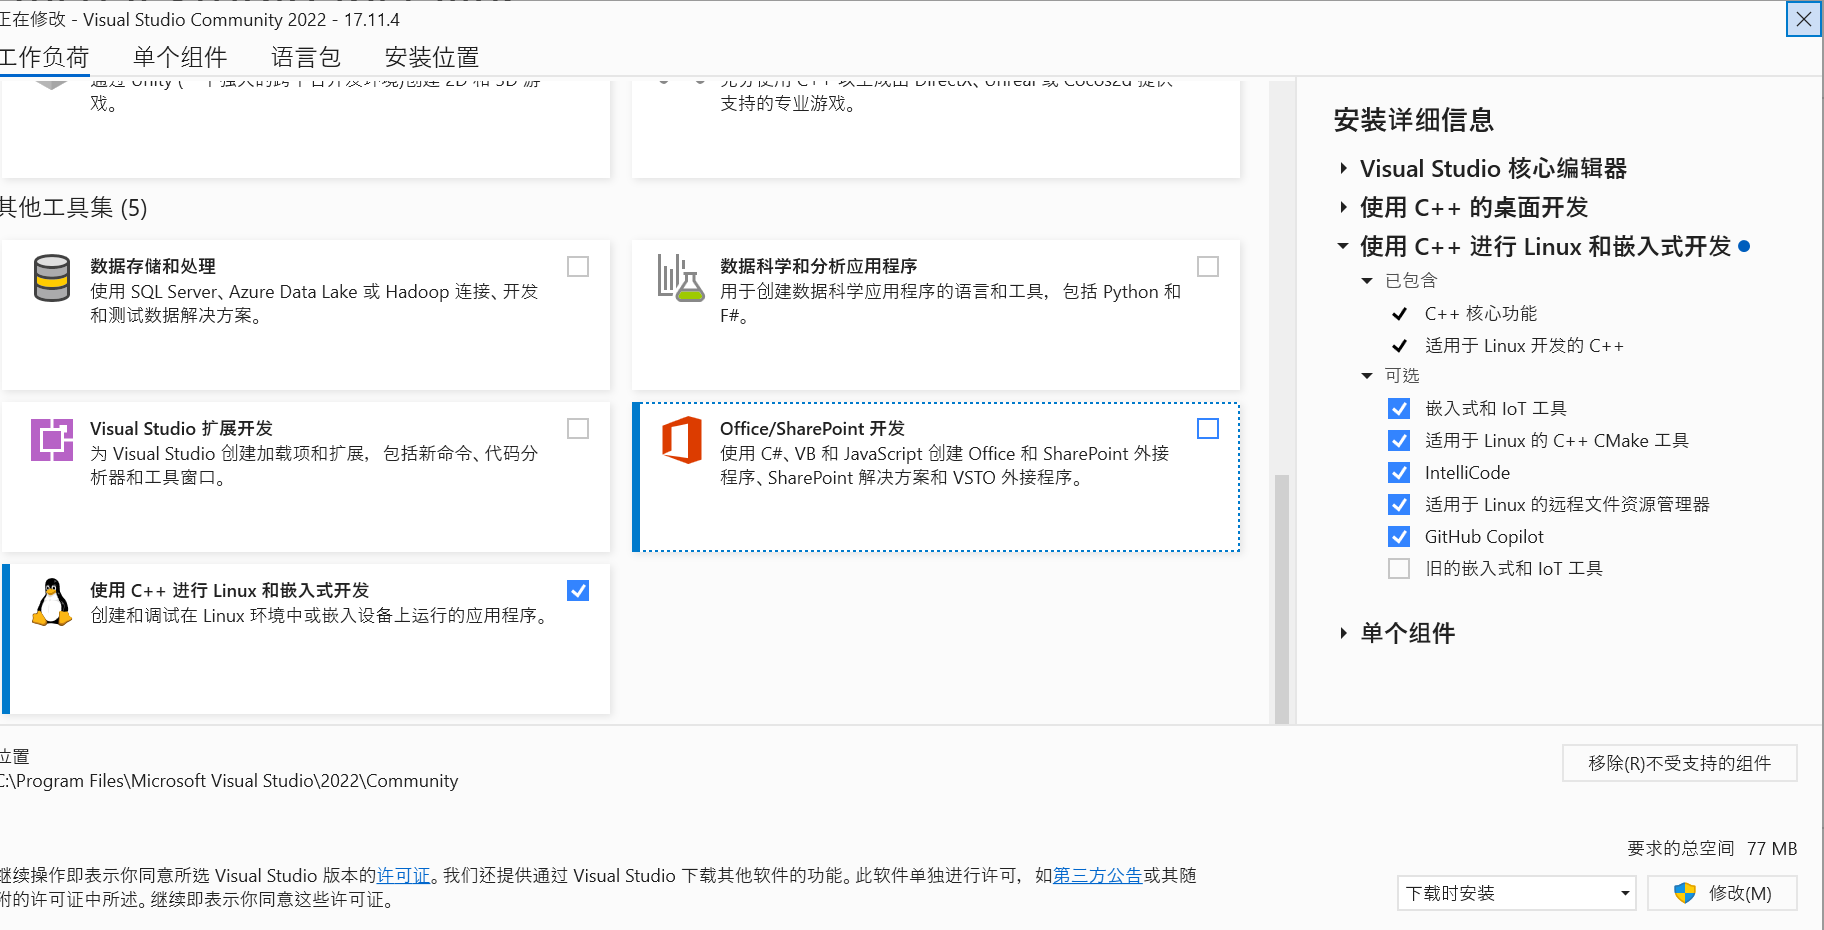
Task: Check the Visual Studio 扩展开发 workload
Action: tap(578, 429)
